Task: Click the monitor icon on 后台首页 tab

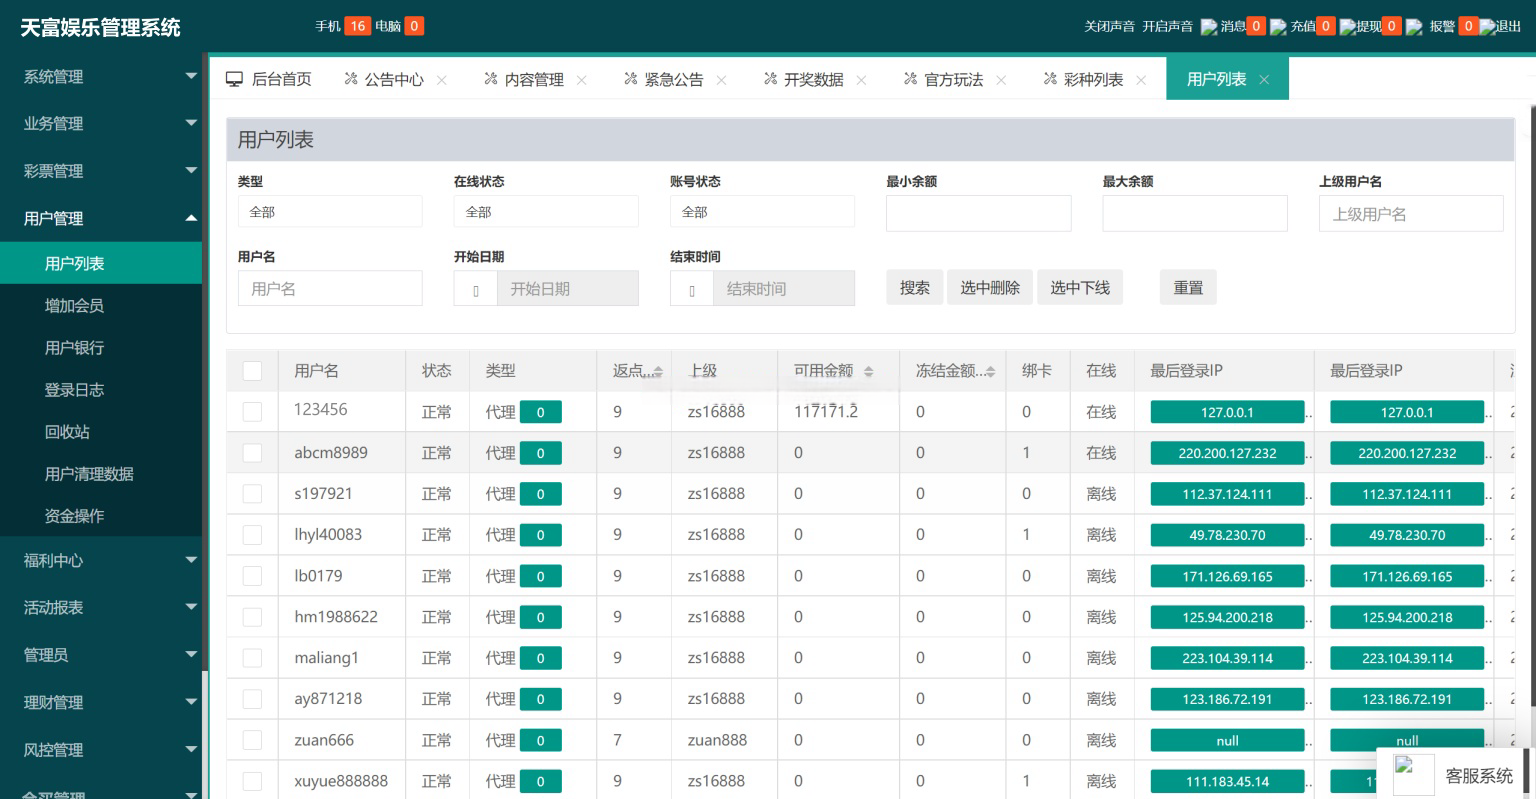Action: click(x=235, y=79)
